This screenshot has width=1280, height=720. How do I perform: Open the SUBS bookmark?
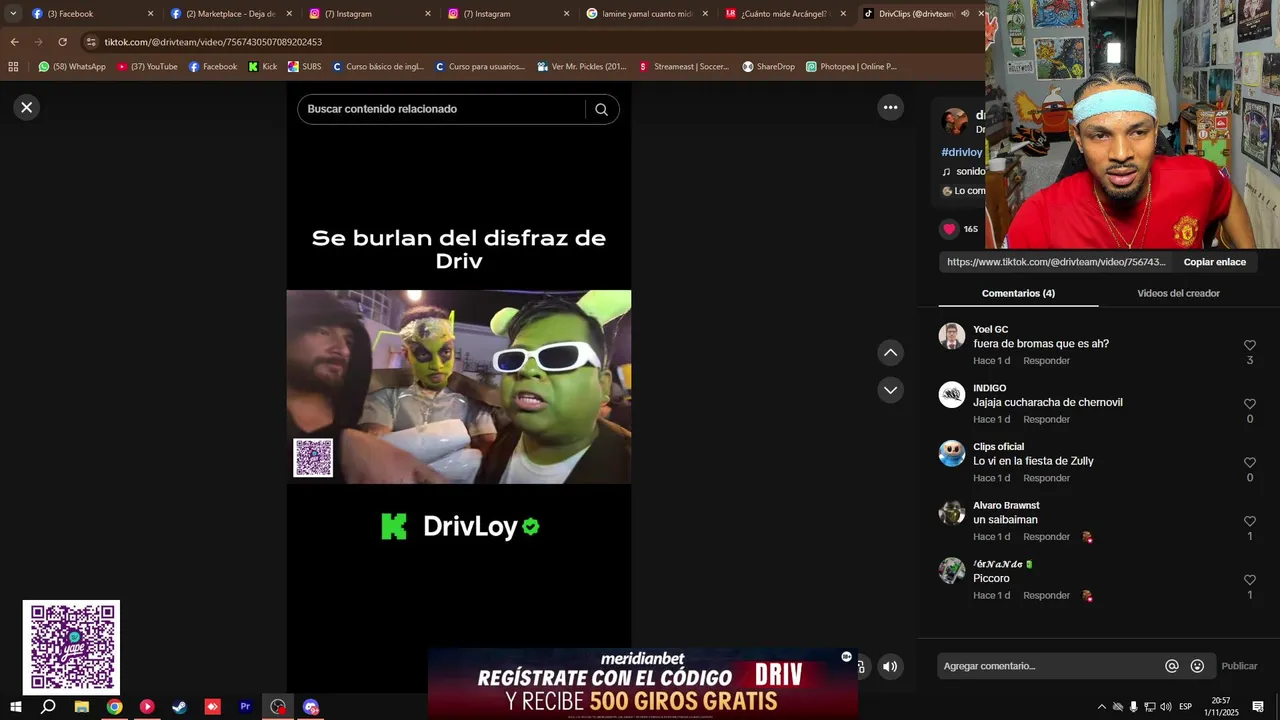pyautogui.click(x=305, y=67)
